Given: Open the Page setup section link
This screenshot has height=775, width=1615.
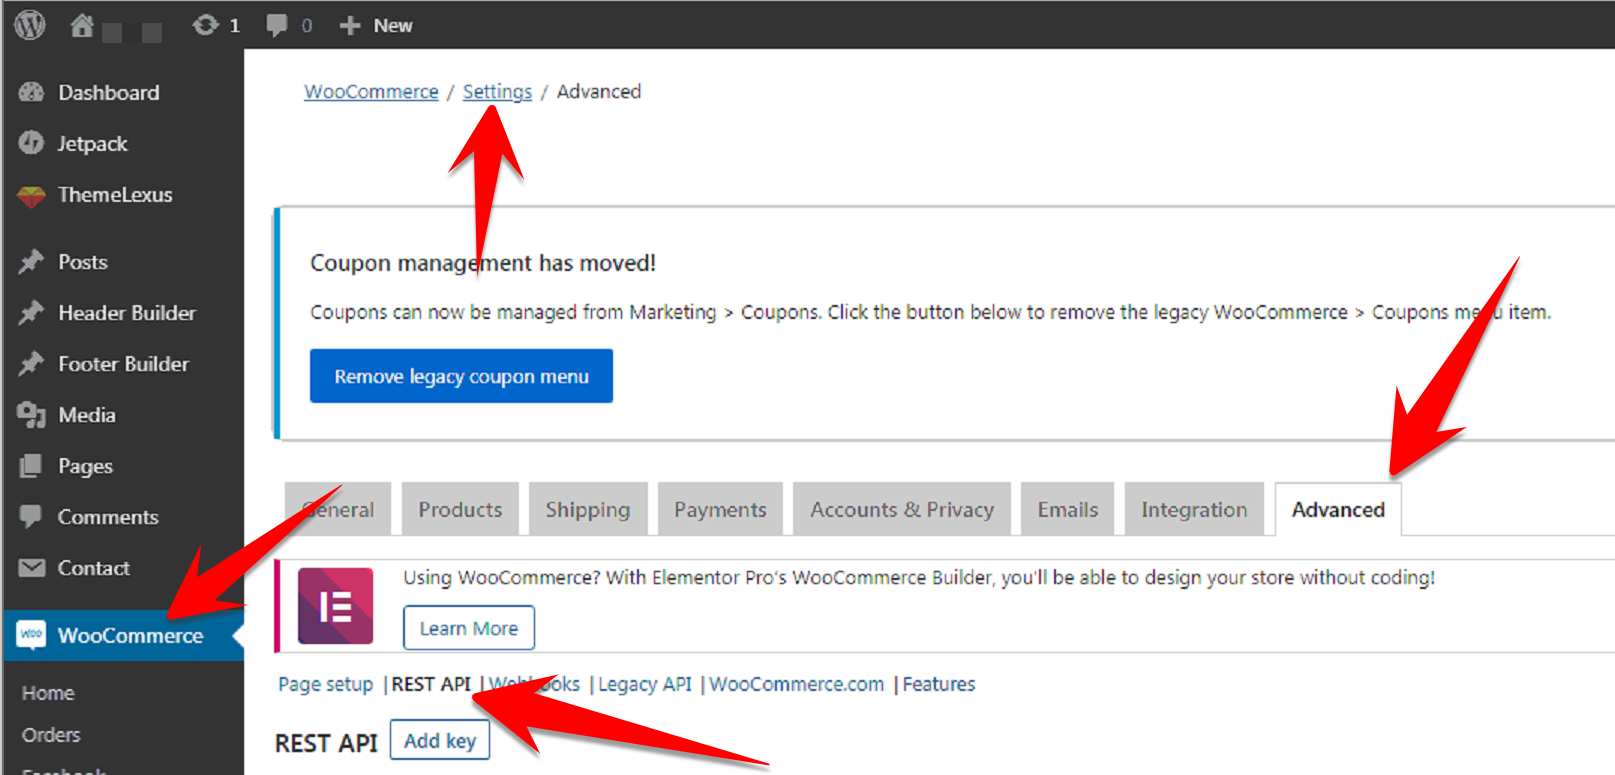Looking at the screenshot, I should 325,684.
